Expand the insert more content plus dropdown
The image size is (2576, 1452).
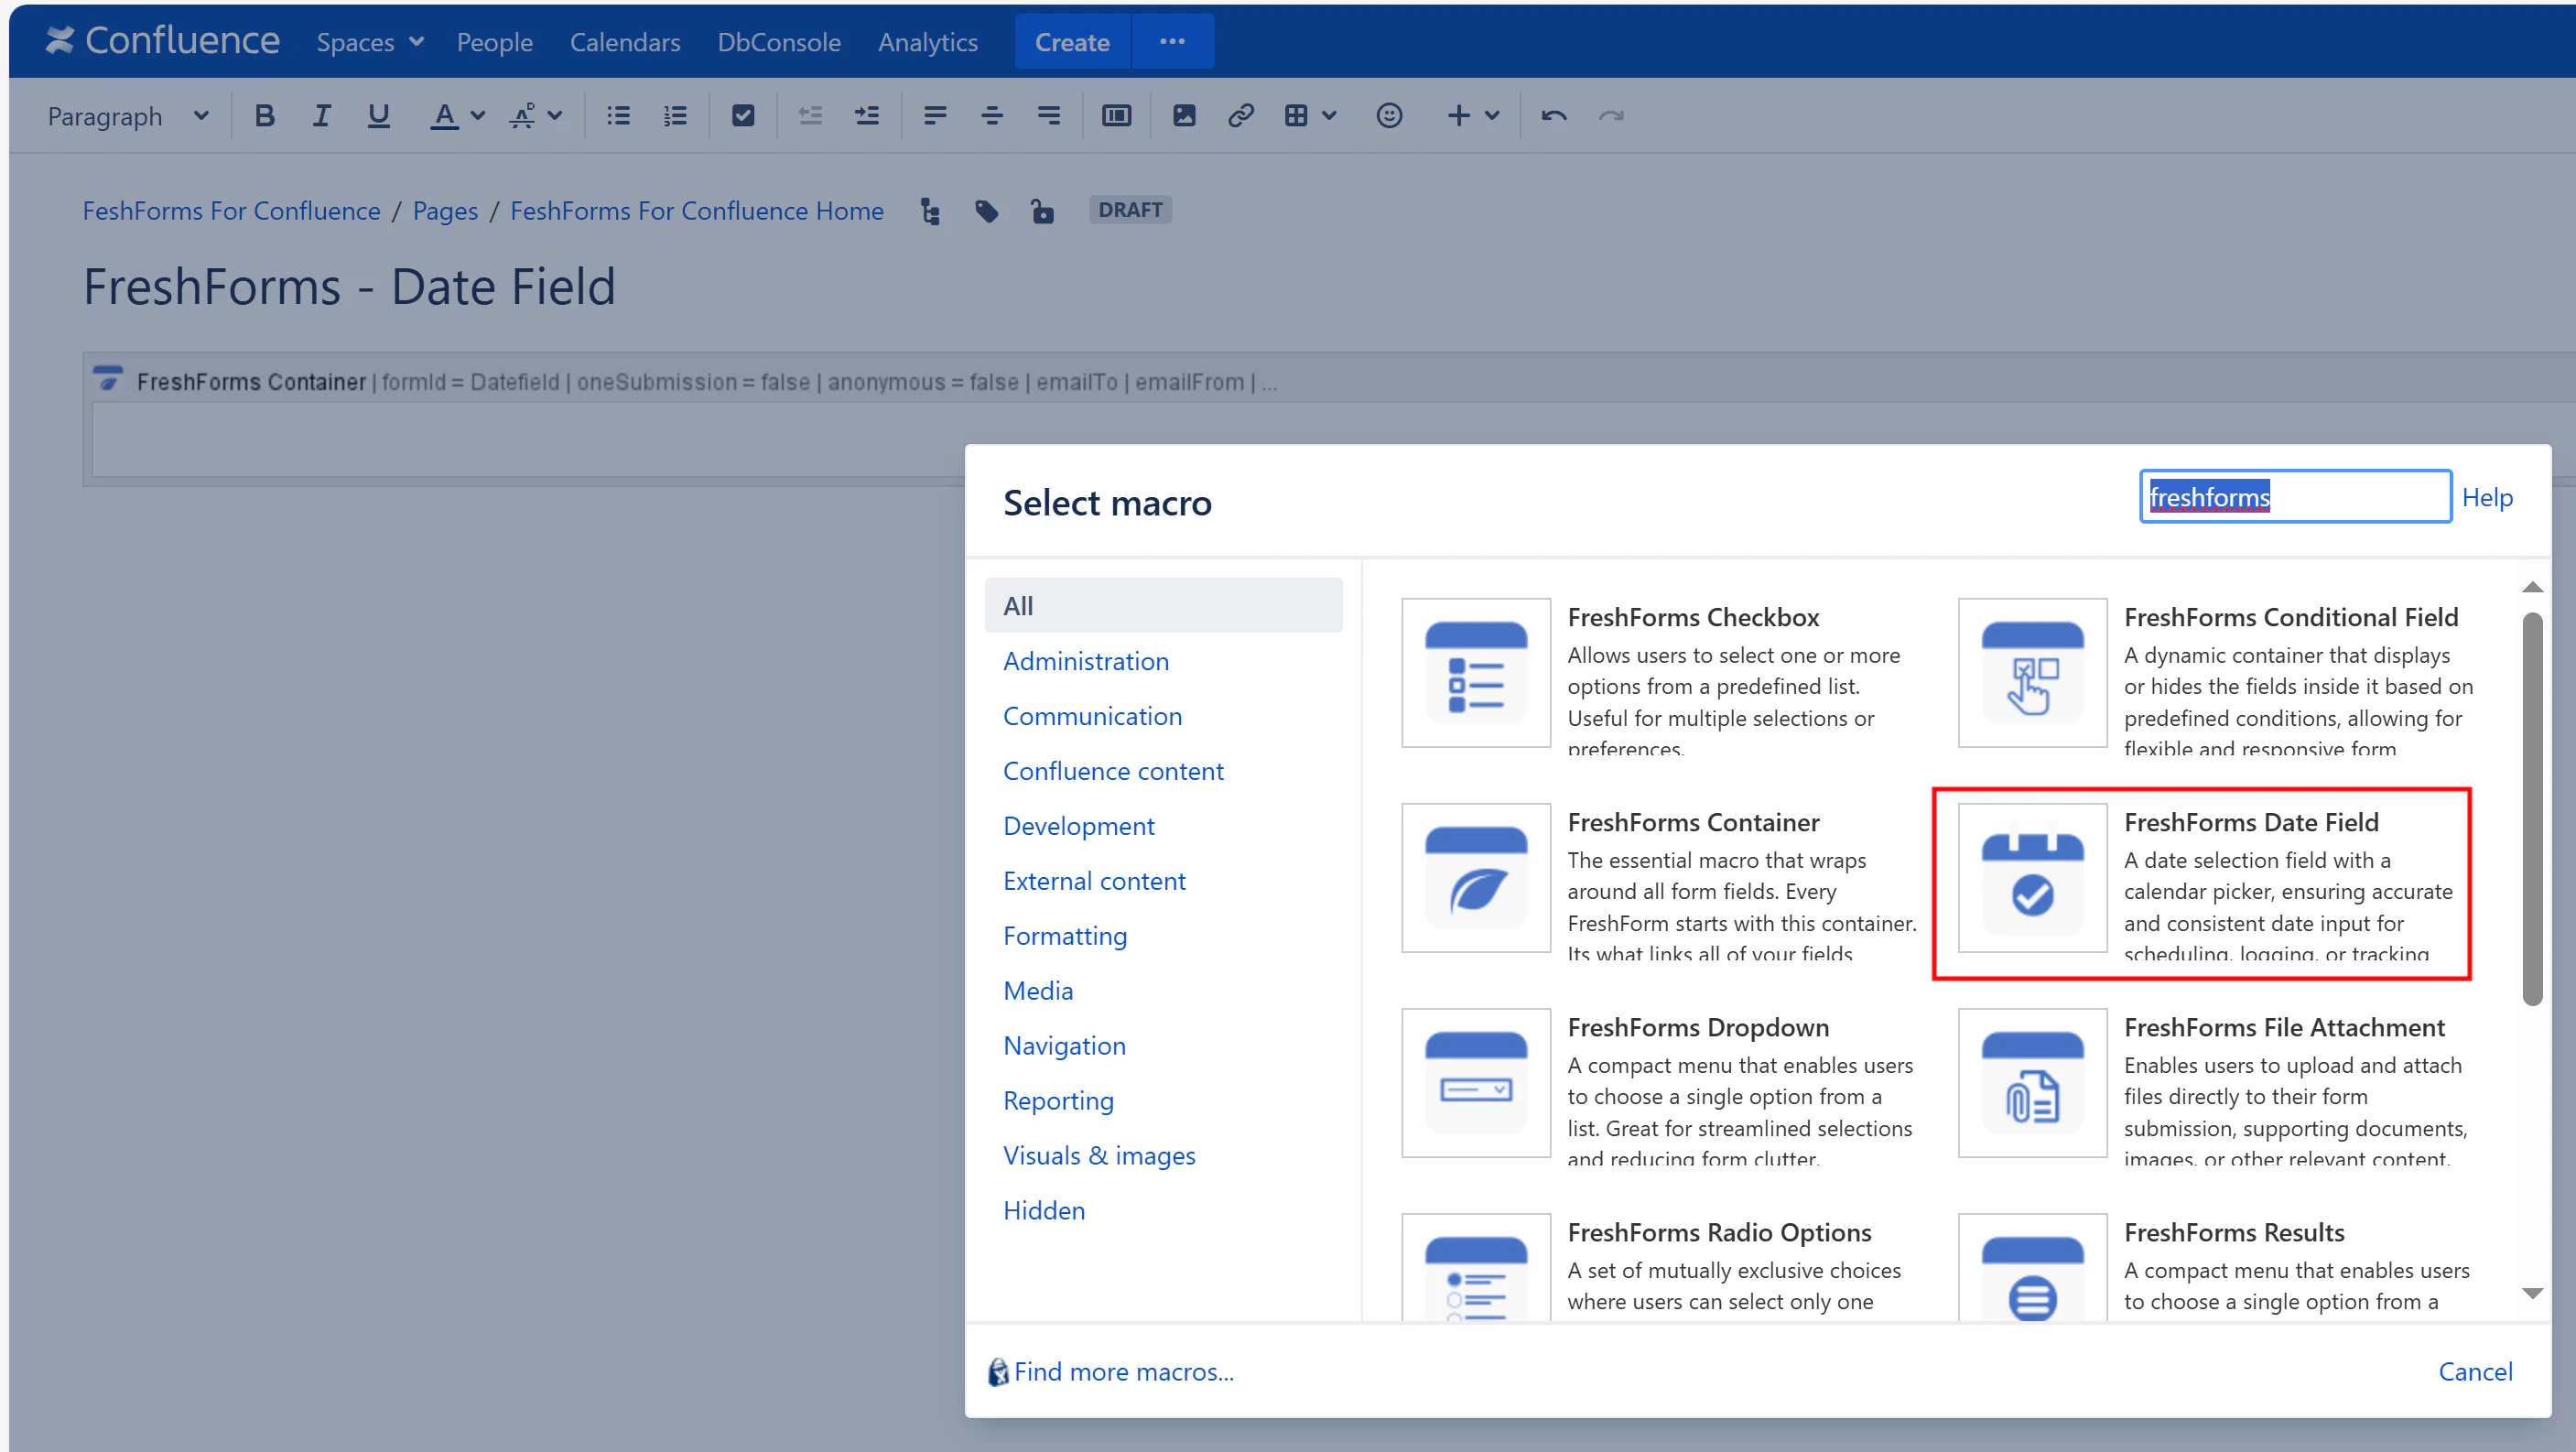(x=1472, y=116)
